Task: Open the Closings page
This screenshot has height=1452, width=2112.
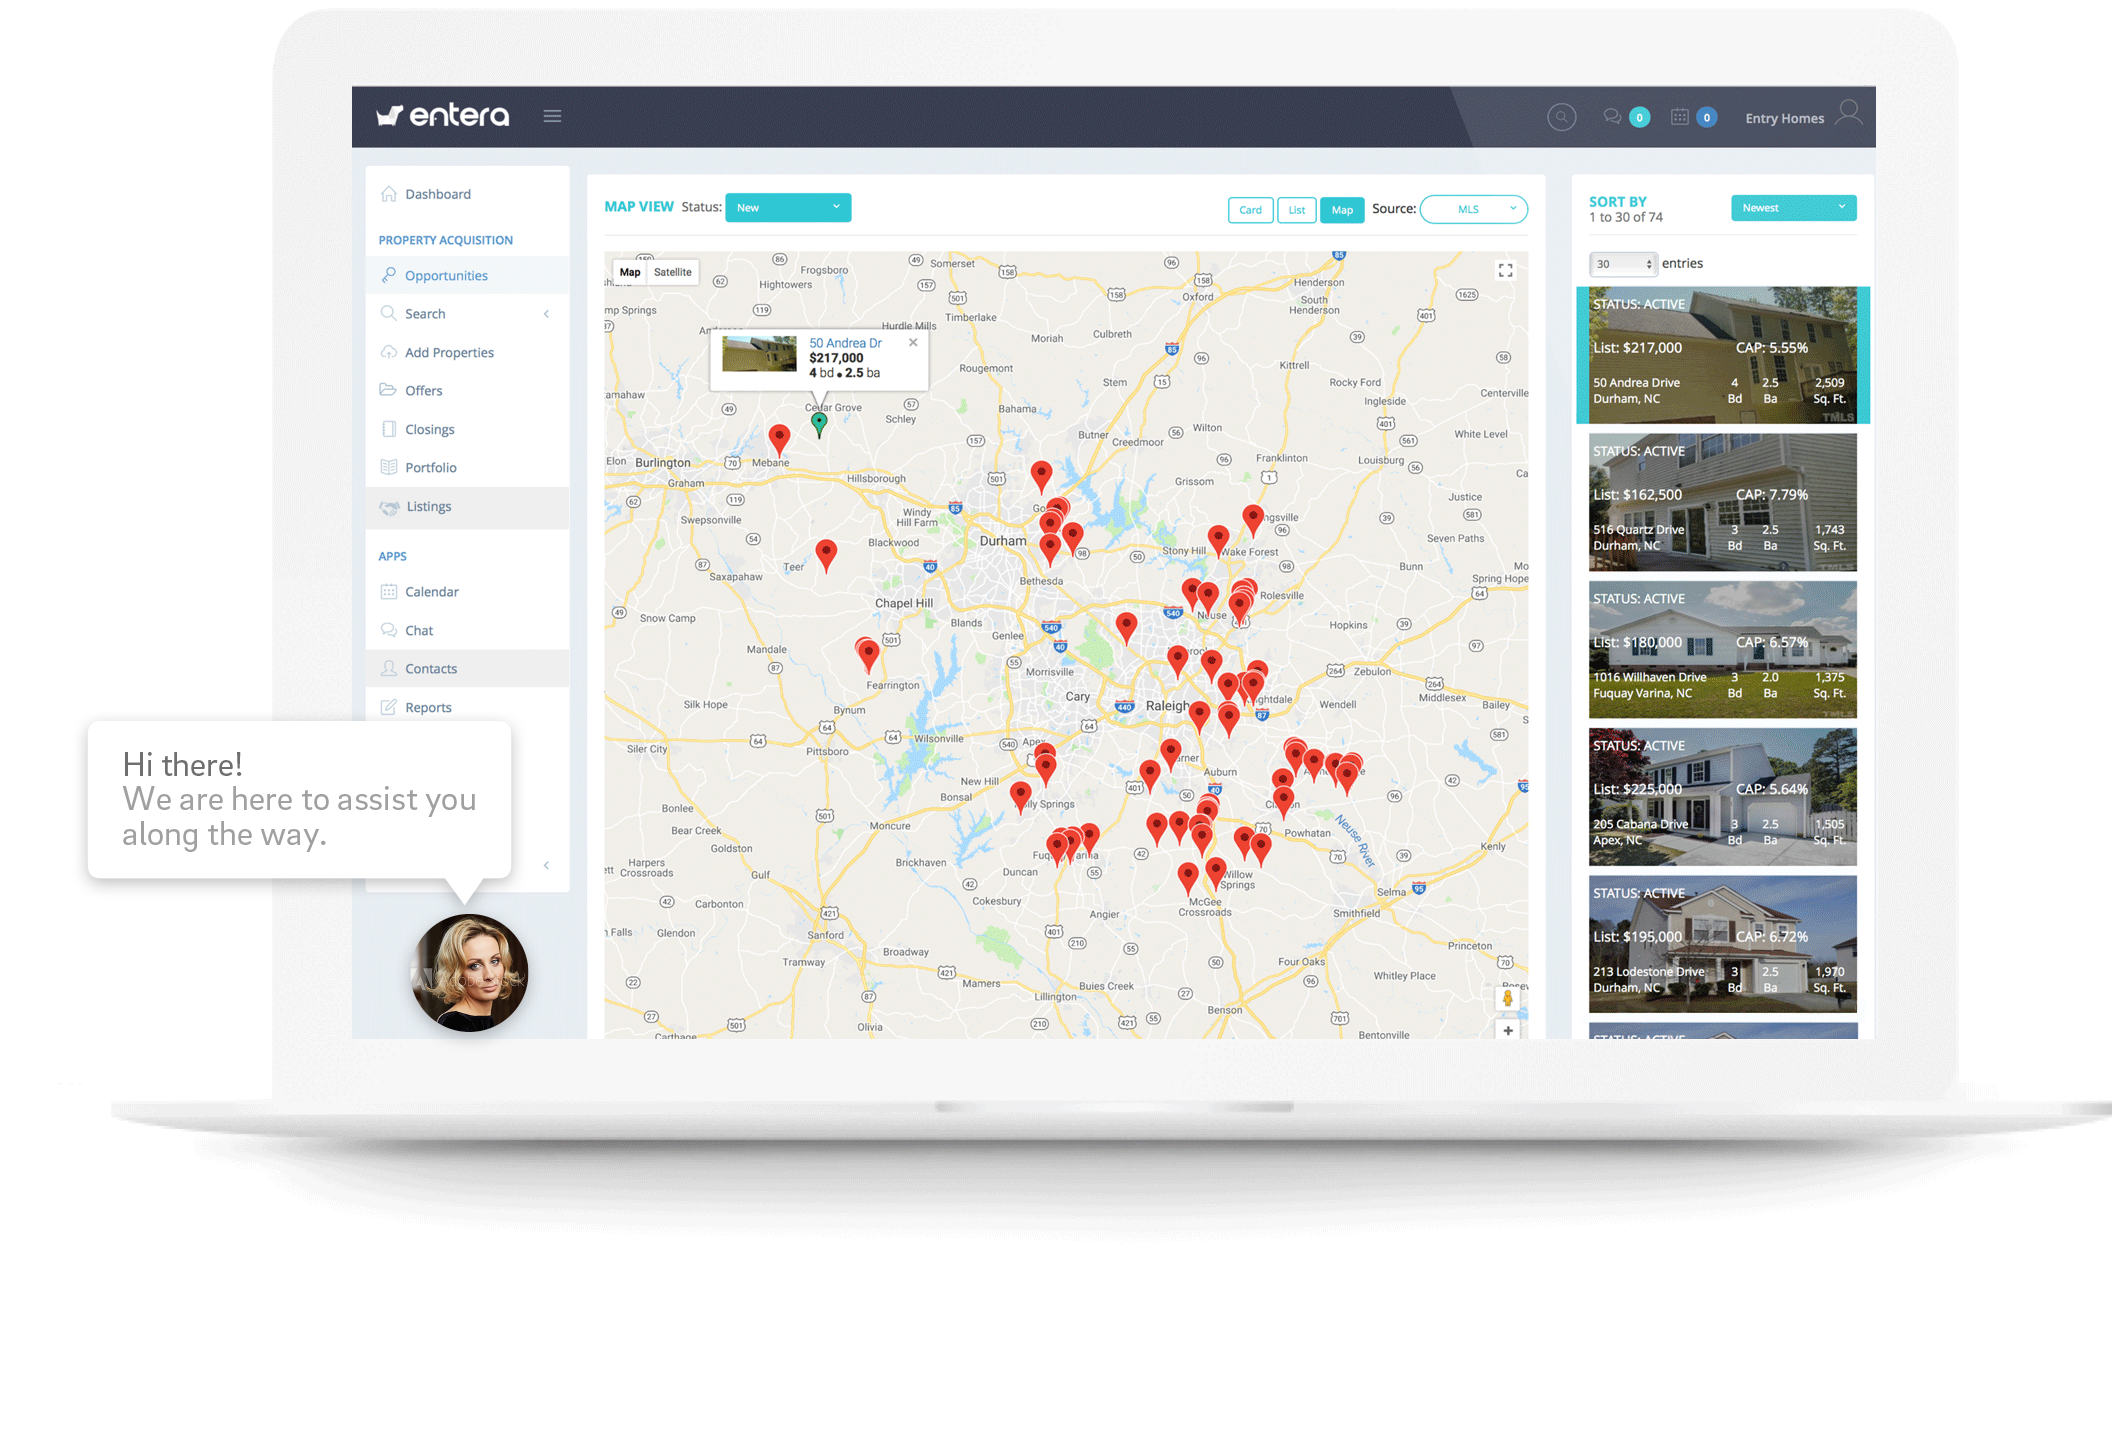Action: coord(430,429)
